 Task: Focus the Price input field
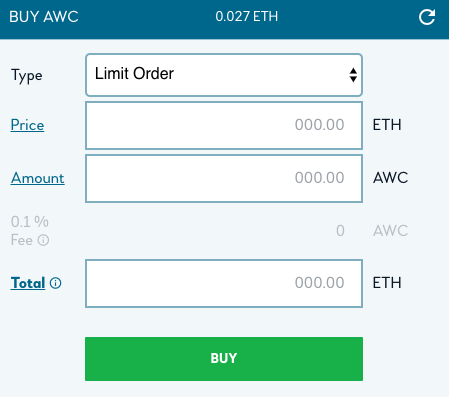coord(224,125)
